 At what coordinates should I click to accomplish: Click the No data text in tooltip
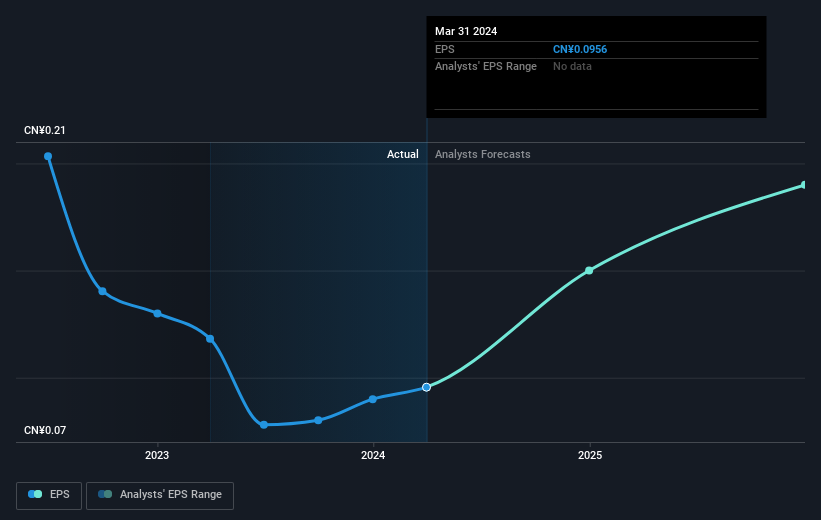[572, 67]
